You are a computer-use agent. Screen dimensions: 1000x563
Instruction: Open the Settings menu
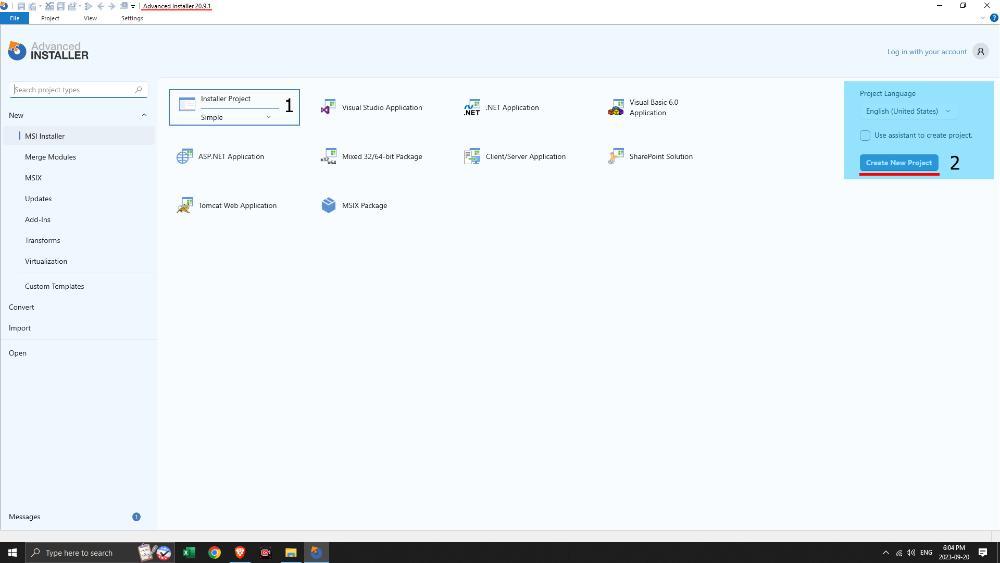pyautogui.click(x=132, y=18)
